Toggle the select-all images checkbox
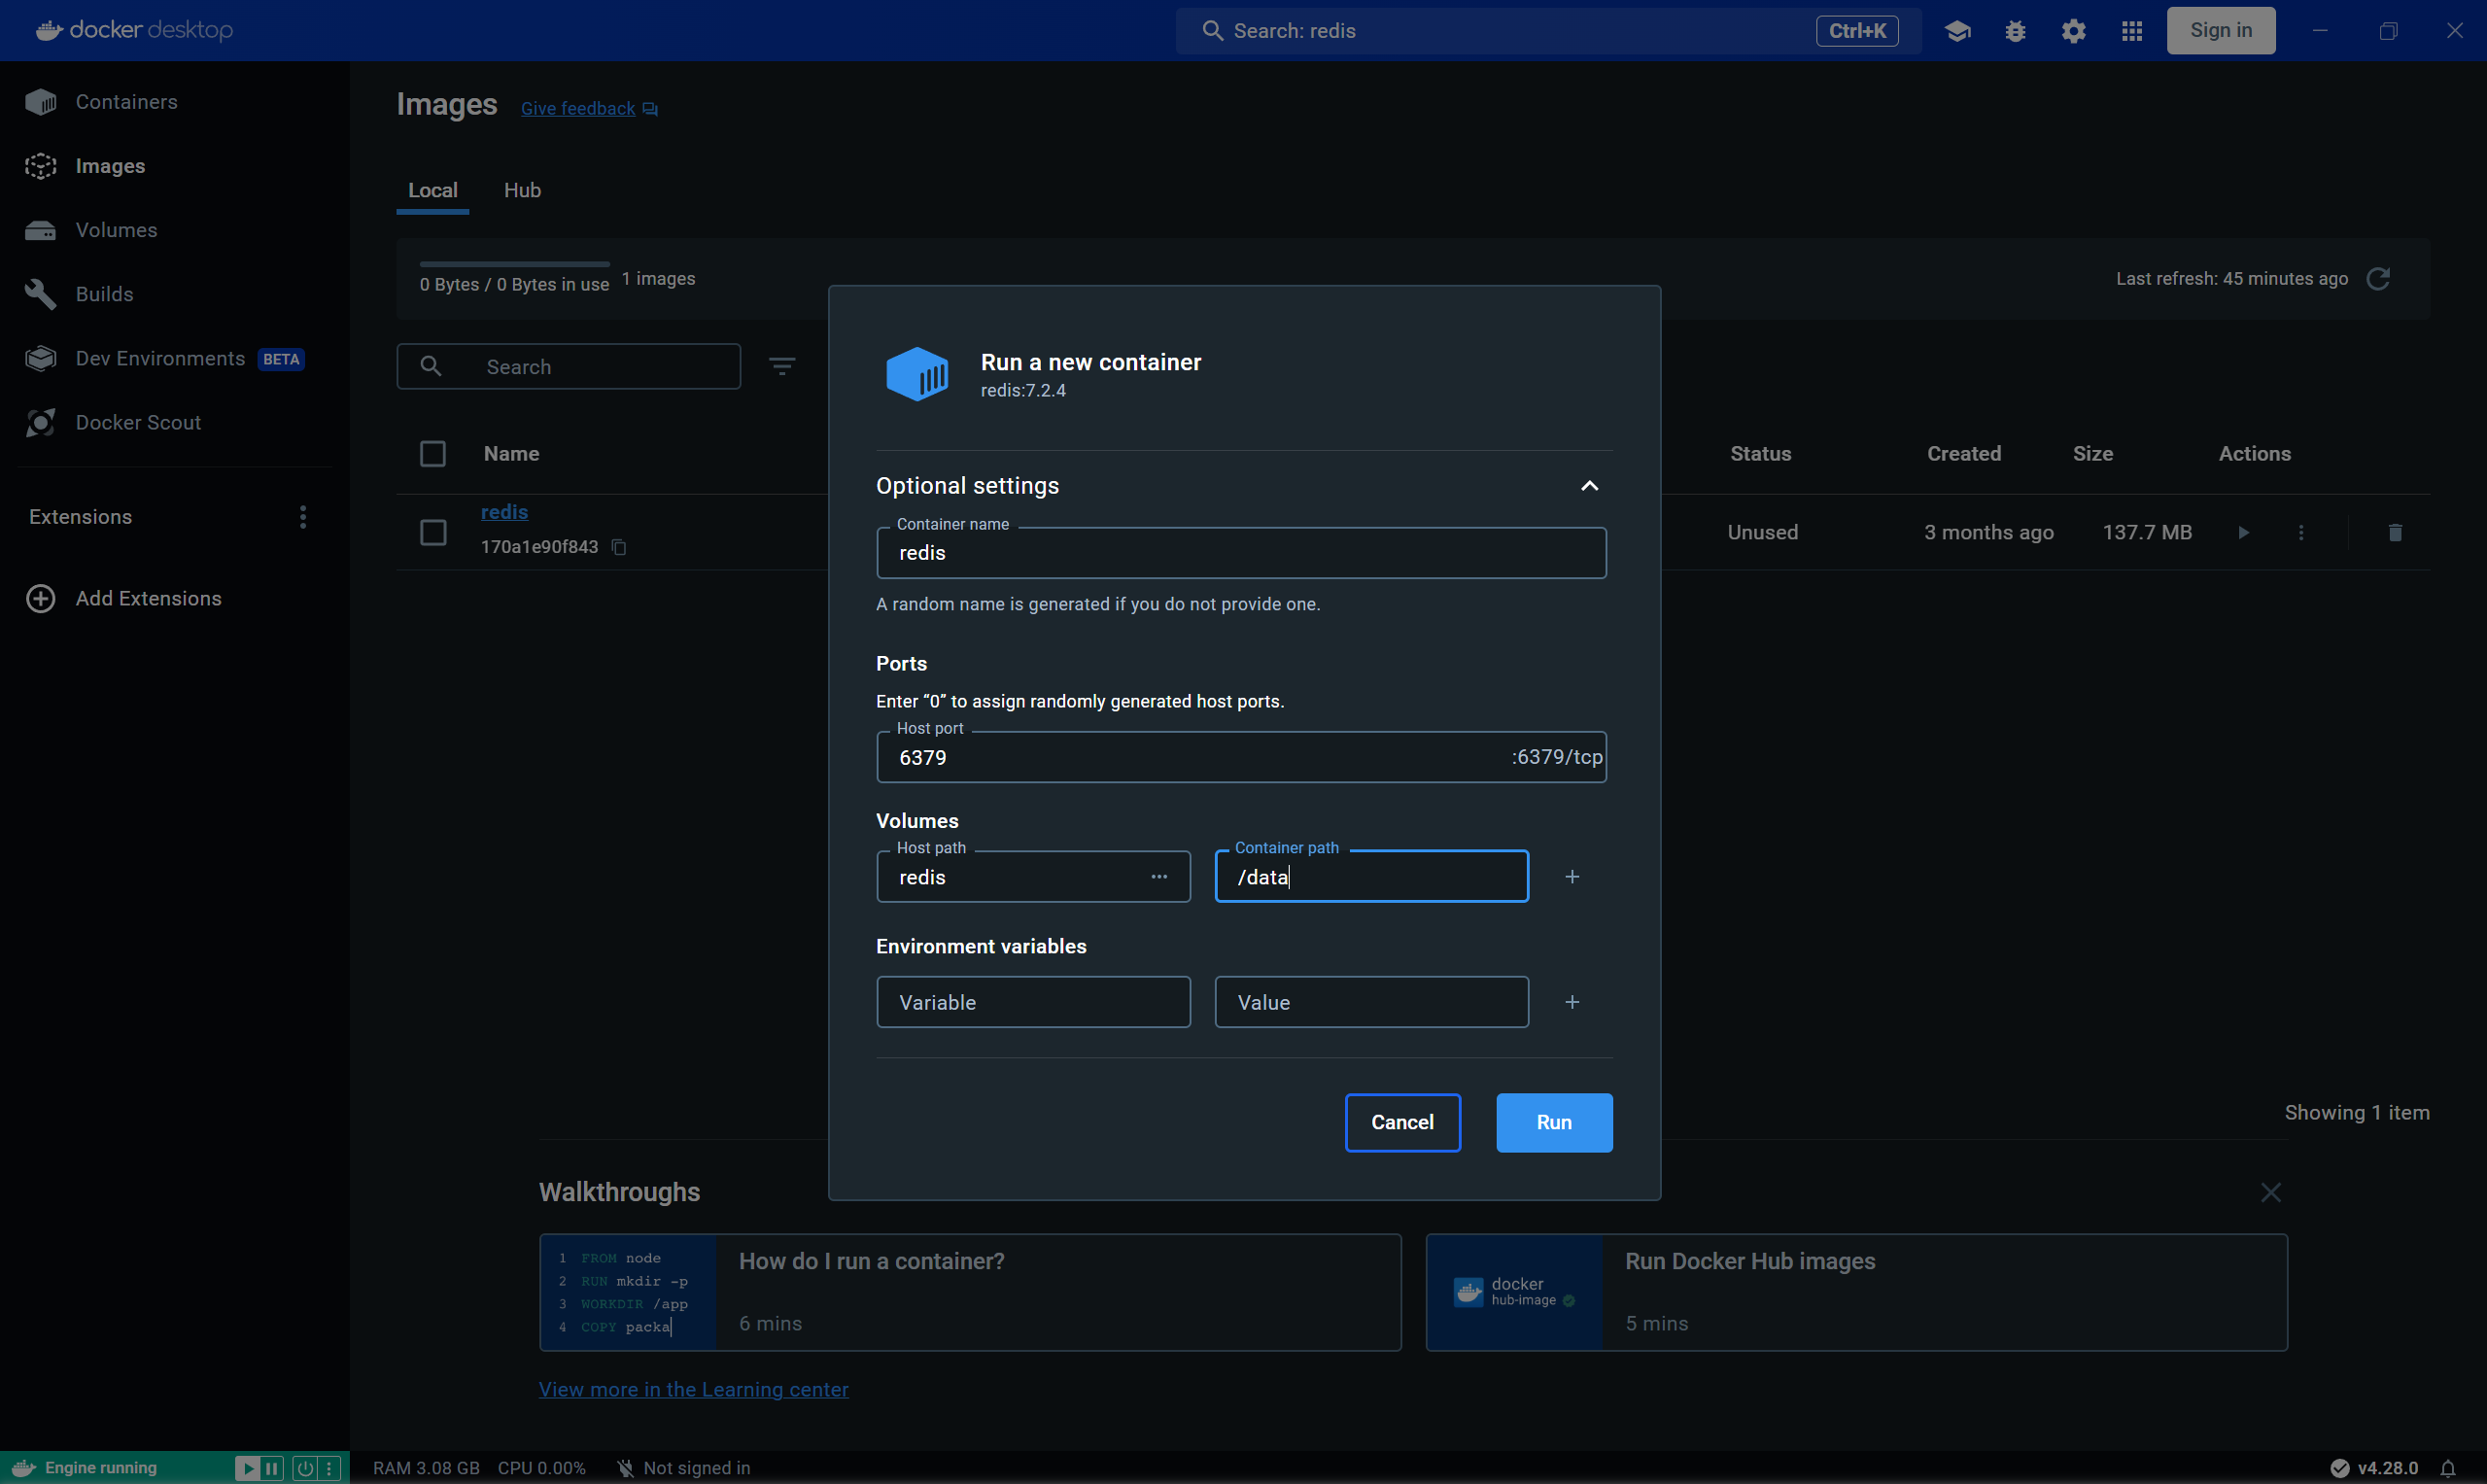The height and width of the screenshot is (1484, 2487). click(433, 454)
